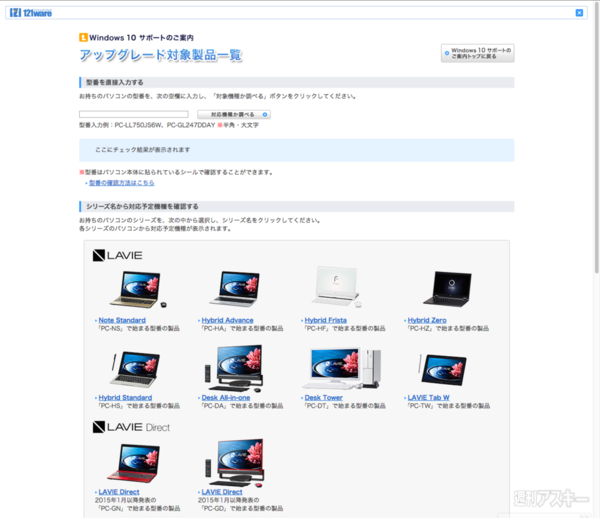Click the PC-LL750JS6W example model text
Viewport: 600px width, 518px height.
click(x=139, y=125)
